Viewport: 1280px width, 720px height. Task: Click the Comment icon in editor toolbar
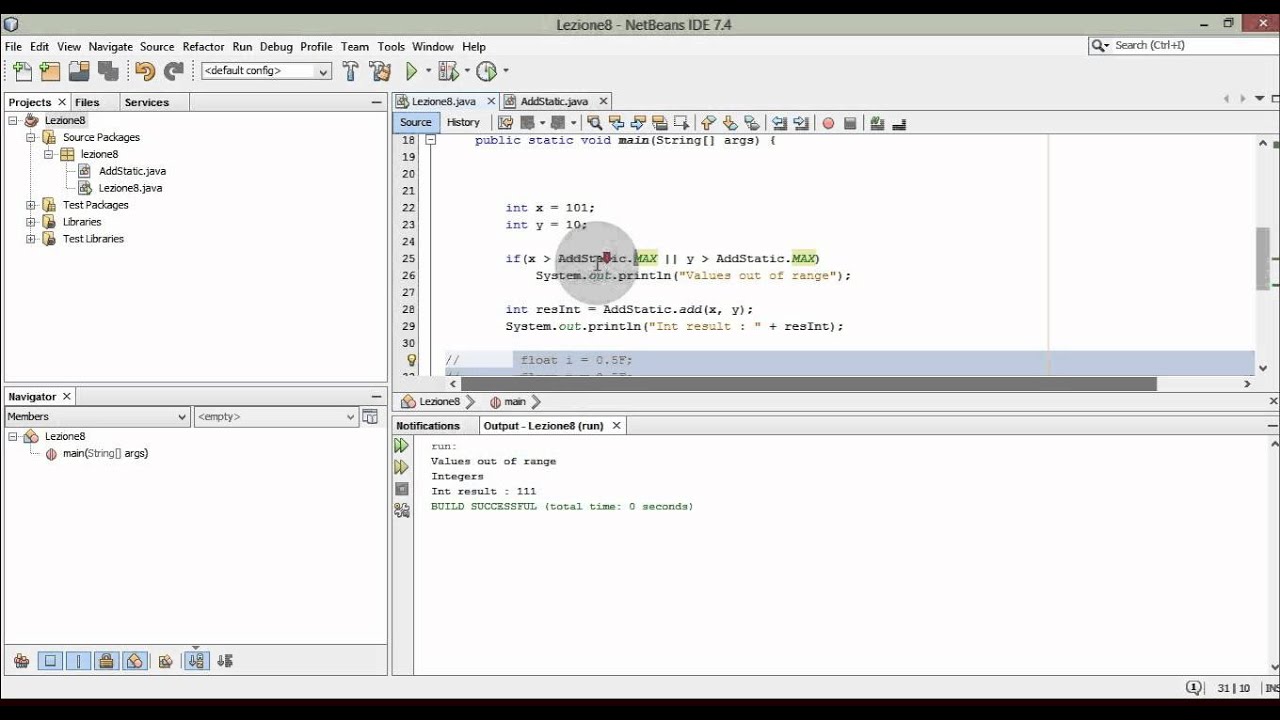(x=877, y=123)
